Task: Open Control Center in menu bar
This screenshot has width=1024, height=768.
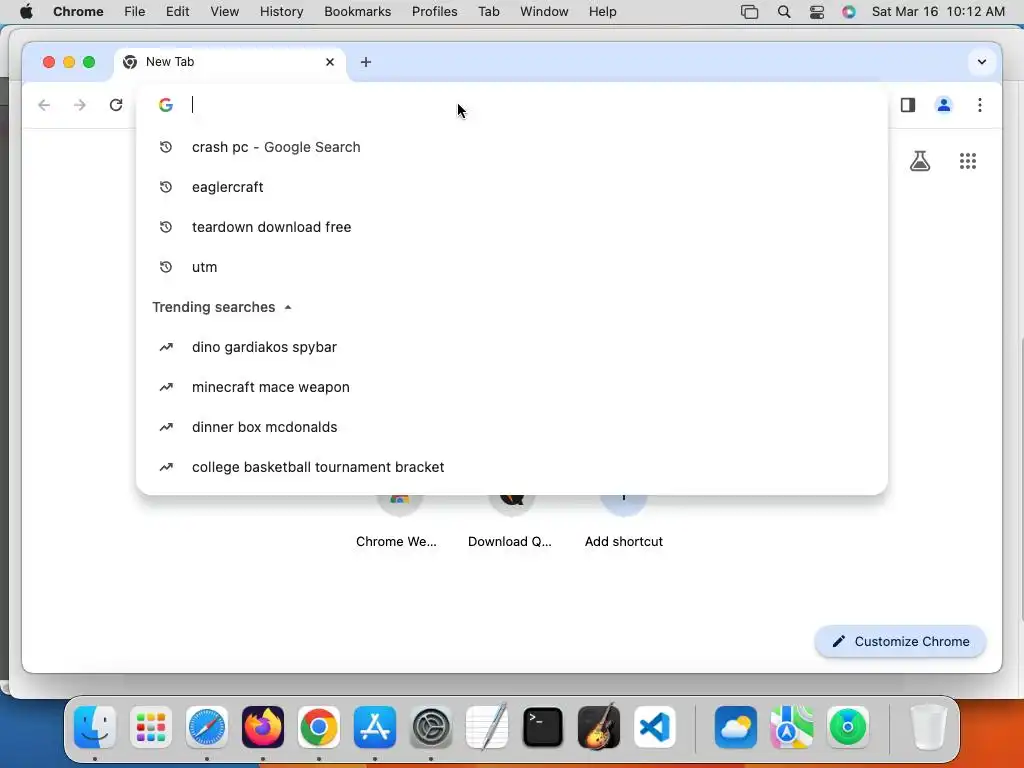Action: coord(816,12)
